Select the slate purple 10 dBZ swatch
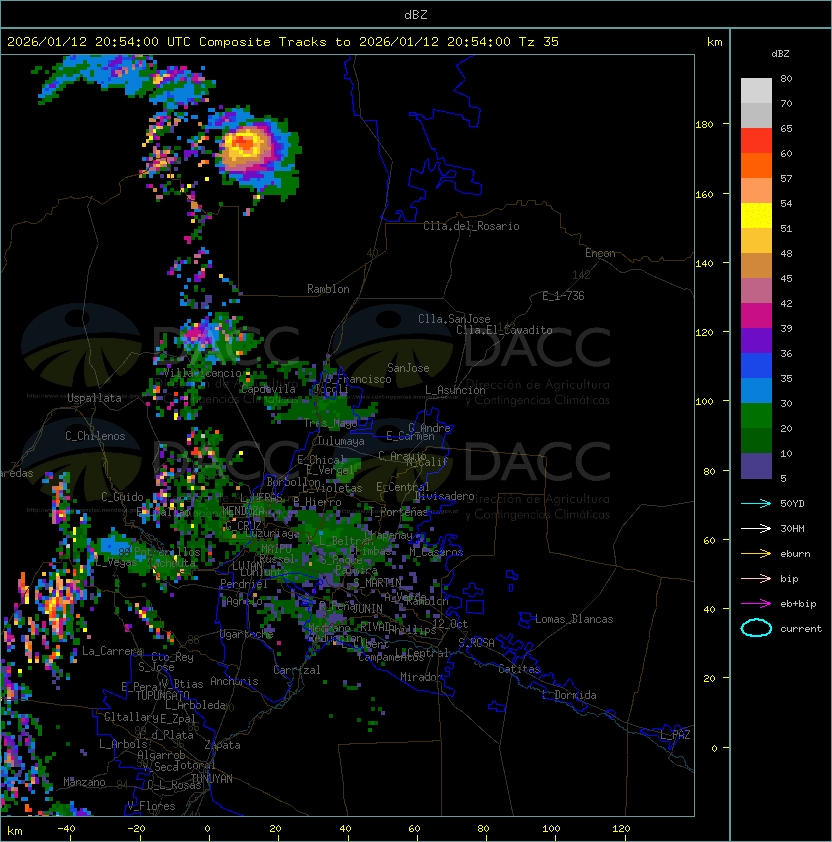Screen dimensions: 832x842 [756, 466]
